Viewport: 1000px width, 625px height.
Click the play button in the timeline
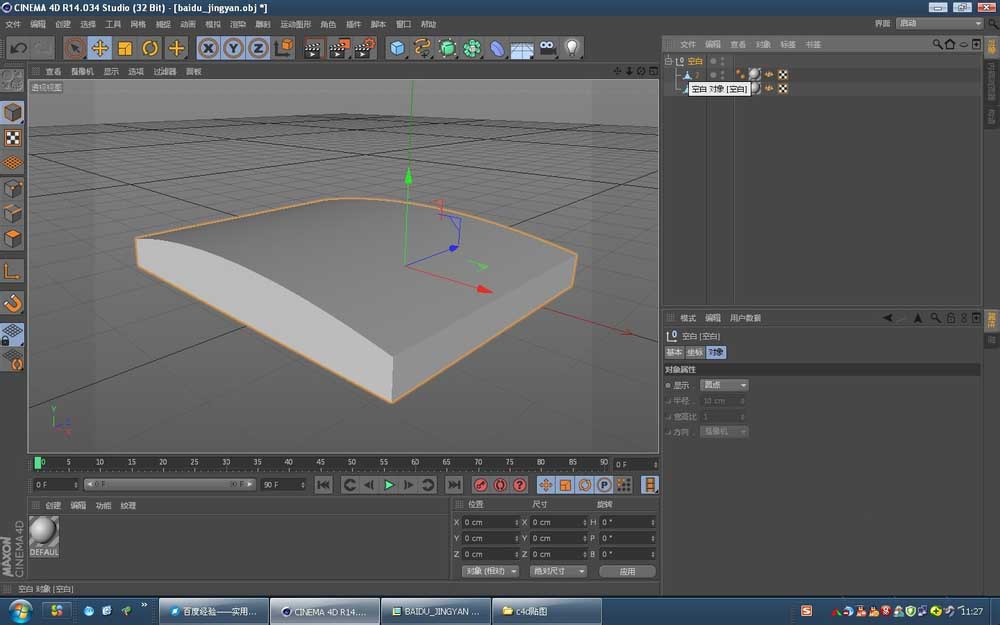click(x=391, y=485)
